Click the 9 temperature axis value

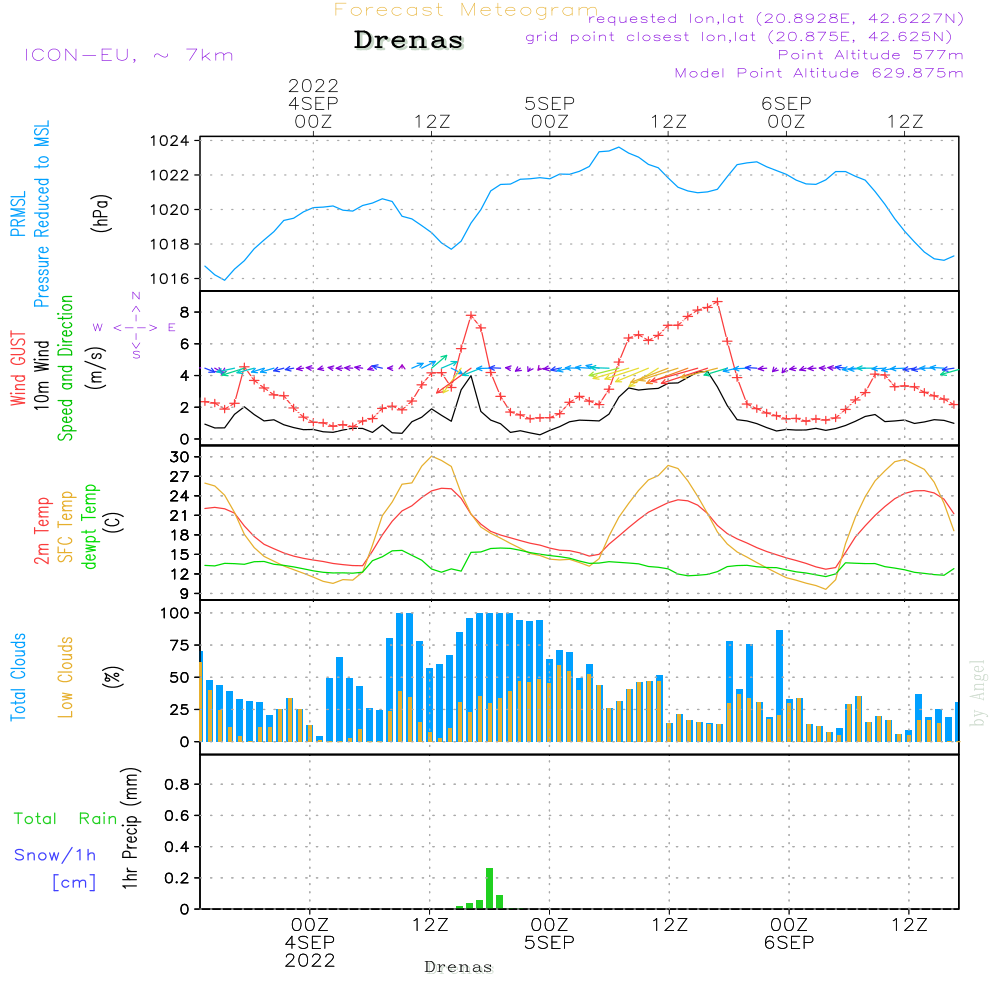185,594
